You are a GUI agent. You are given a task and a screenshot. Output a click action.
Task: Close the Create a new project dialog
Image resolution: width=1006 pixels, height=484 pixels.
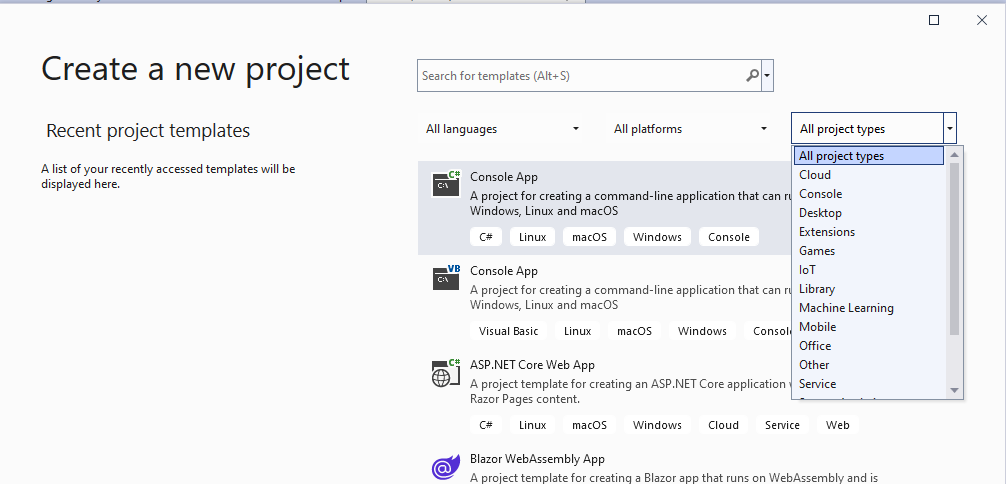click(982, 21)
